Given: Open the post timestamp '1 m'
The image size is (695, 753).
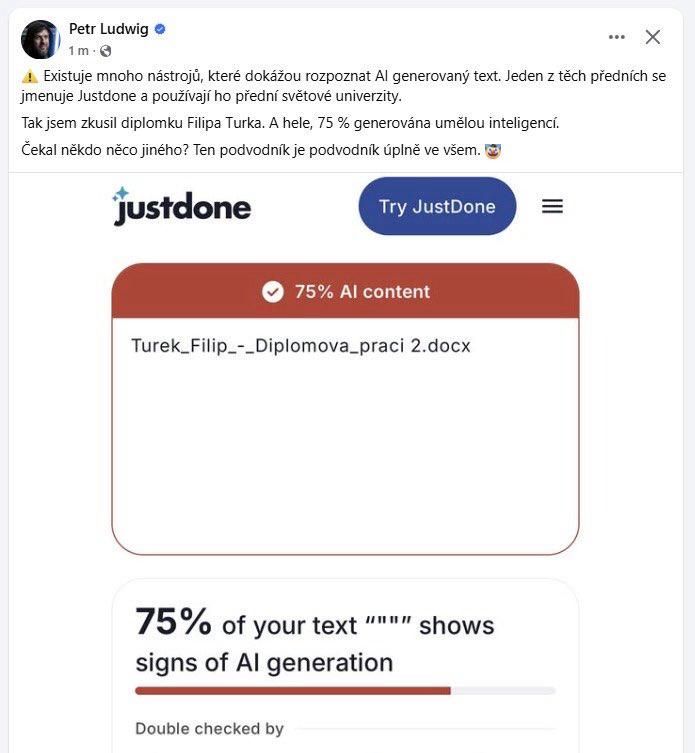Looking at the screenshot, I should pyautogui.click(x=78, y=50).
